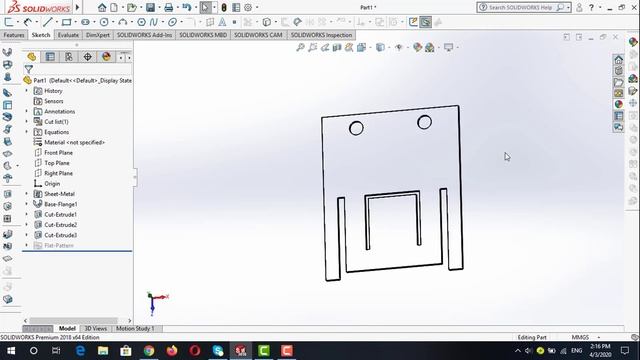Viewport: 640px width, 360px height.
Task: Open the ConfigurationManager tab icon
Action: pos(69,57)
